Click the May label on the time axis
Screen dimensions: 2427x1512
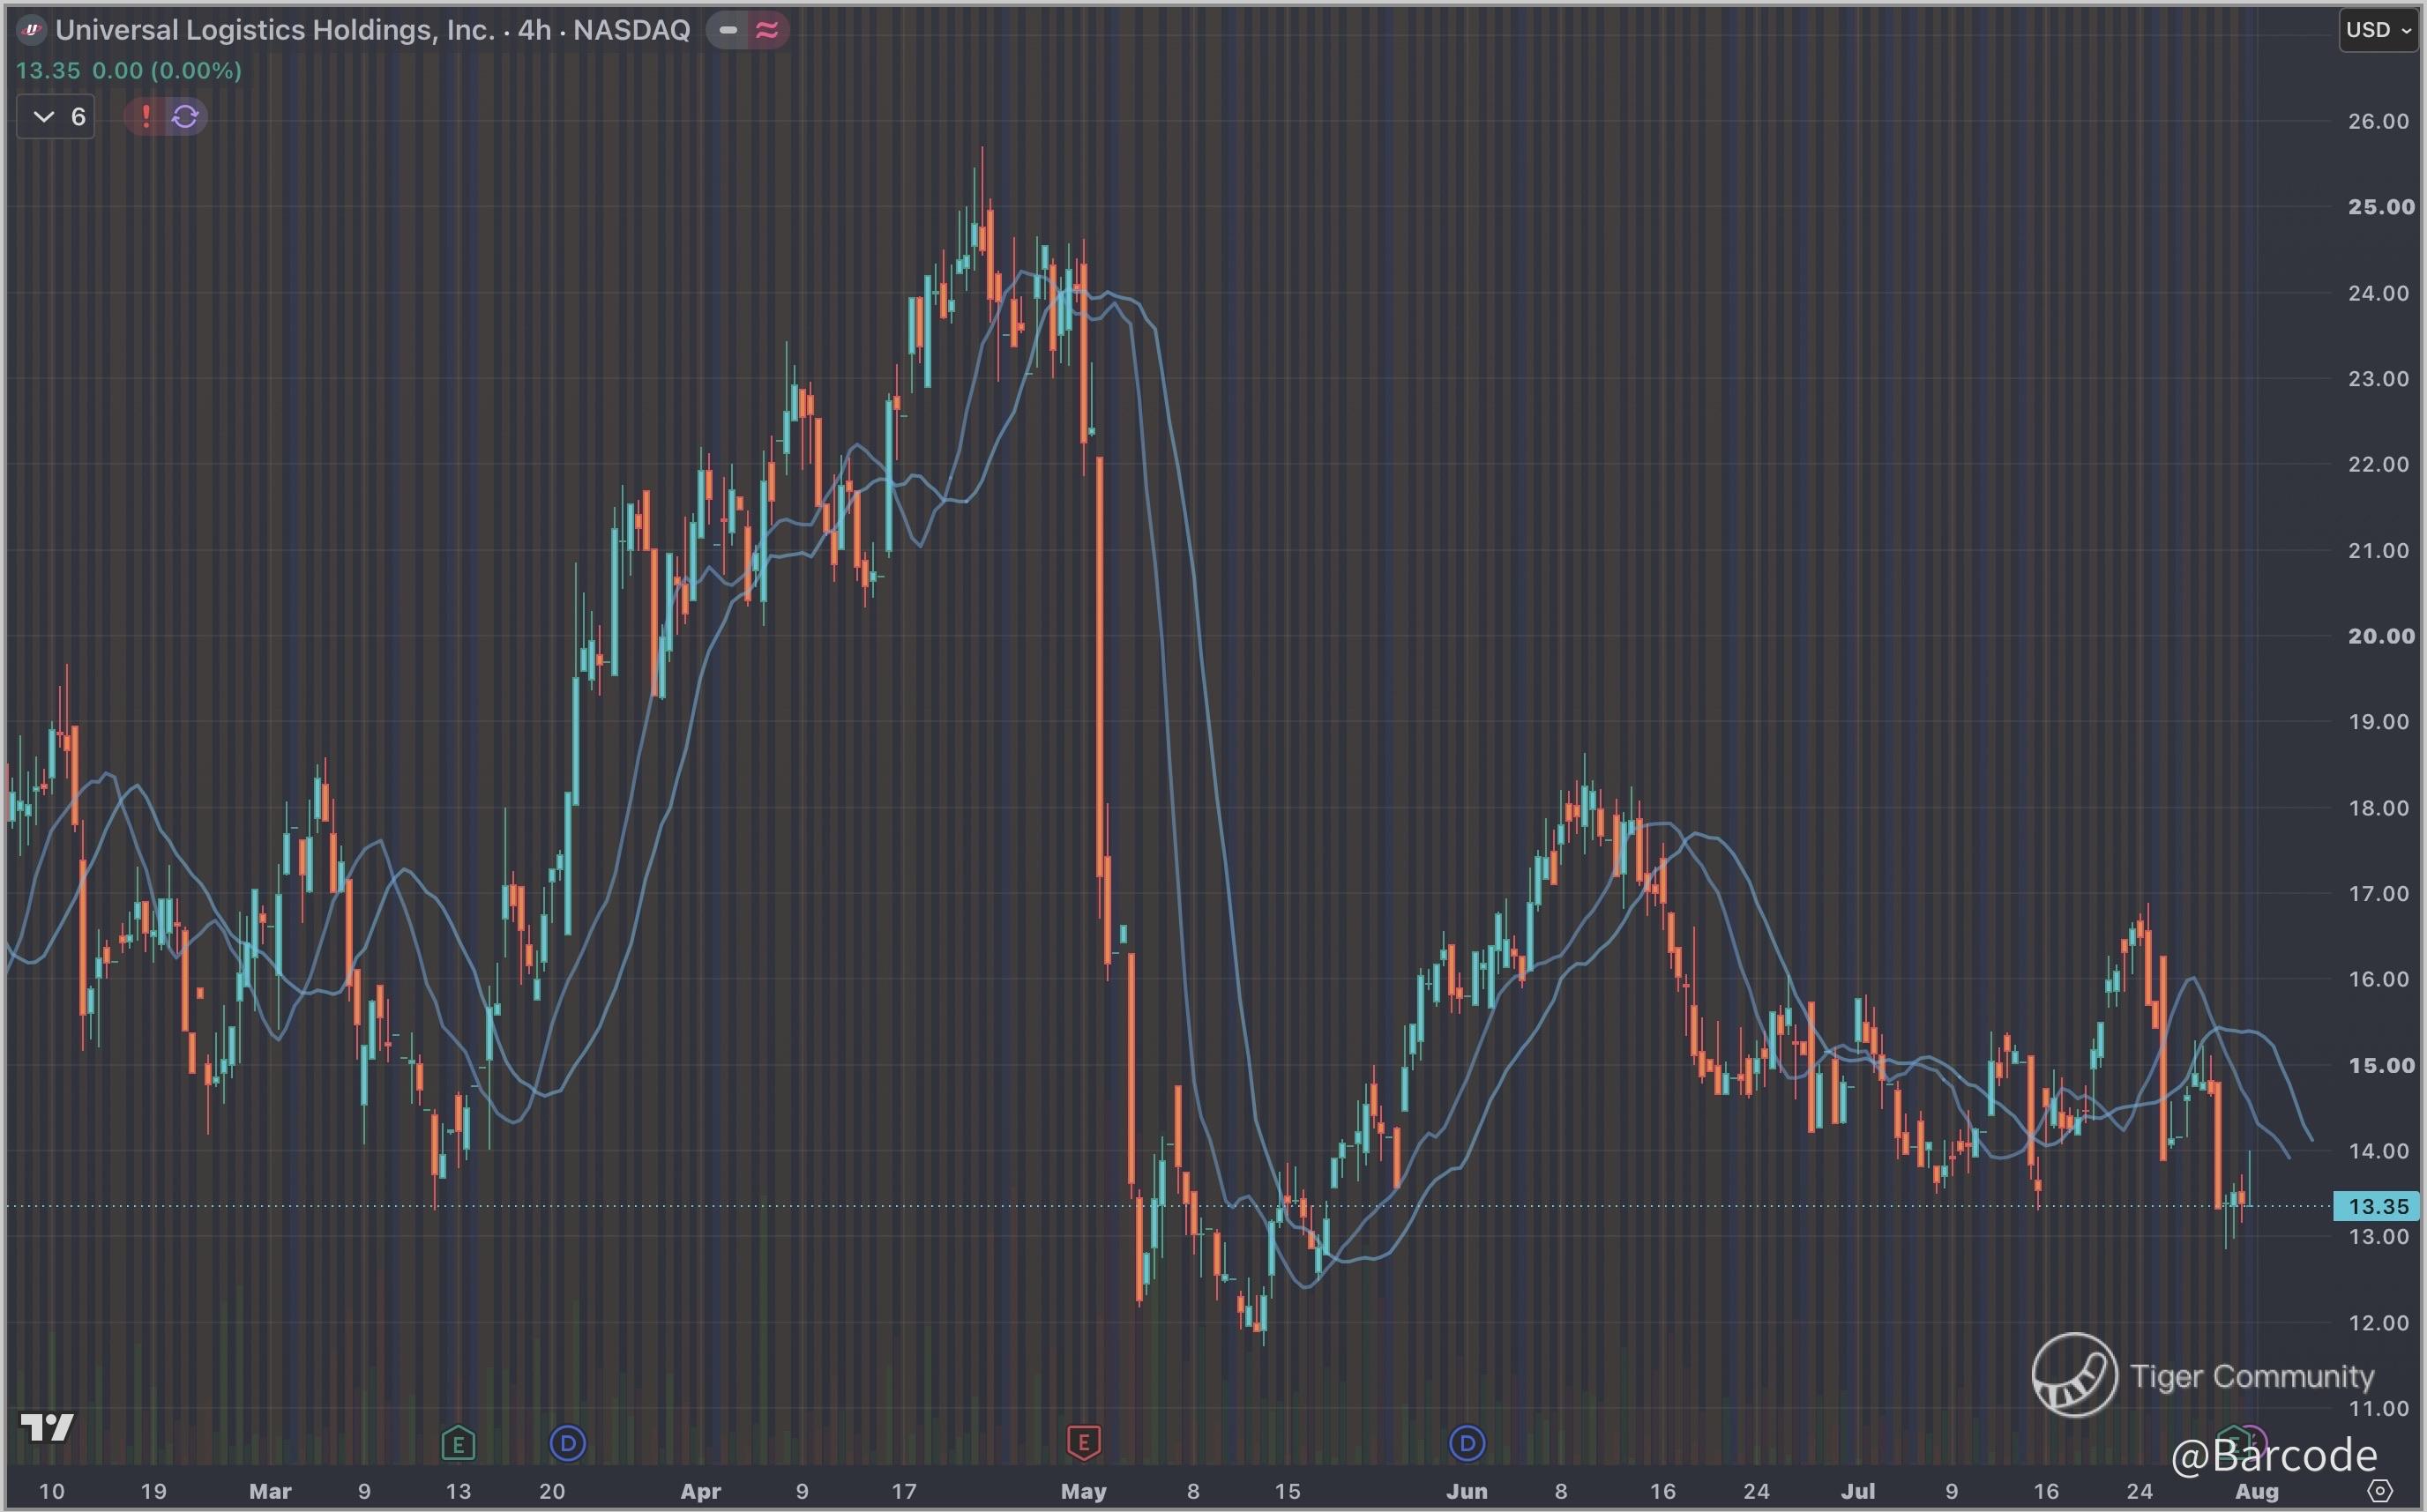1084,1492
